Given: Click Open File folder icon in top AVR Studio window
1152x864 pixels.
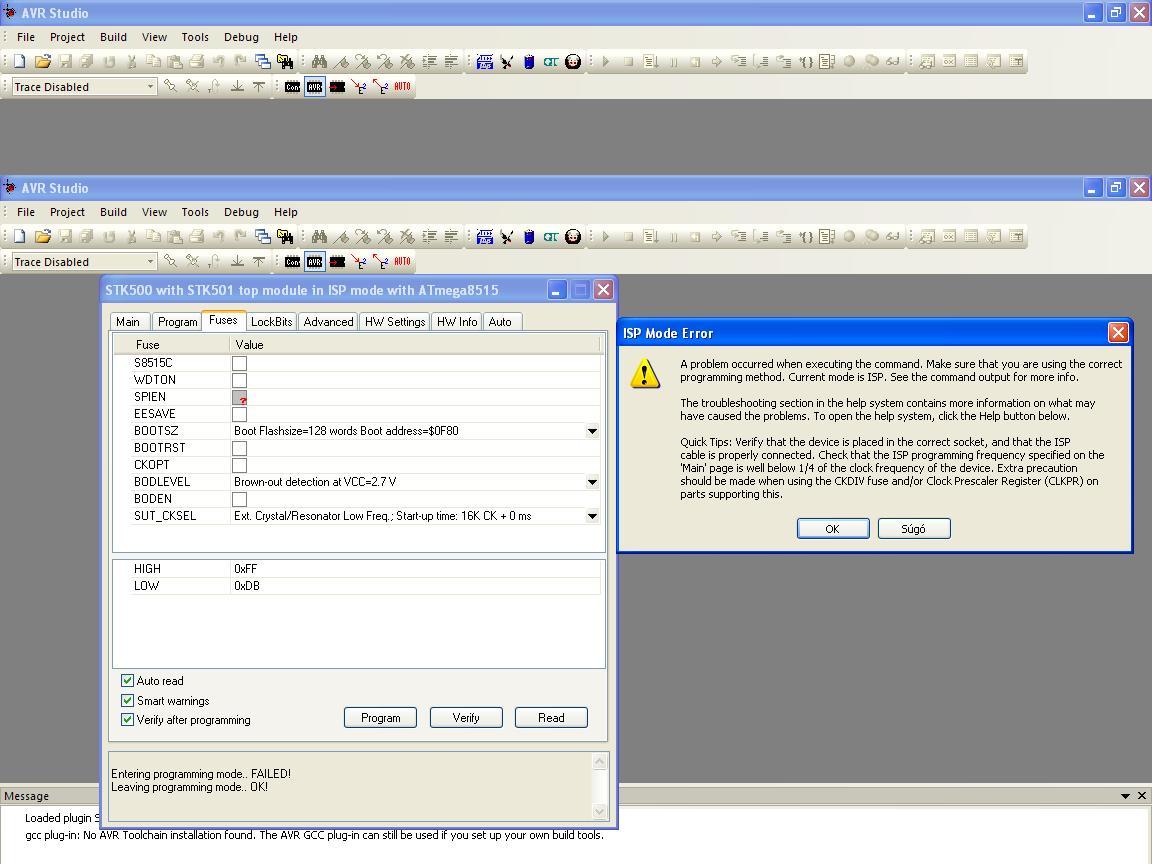Looking at the screenshot, I should click(x=43, y=62).
